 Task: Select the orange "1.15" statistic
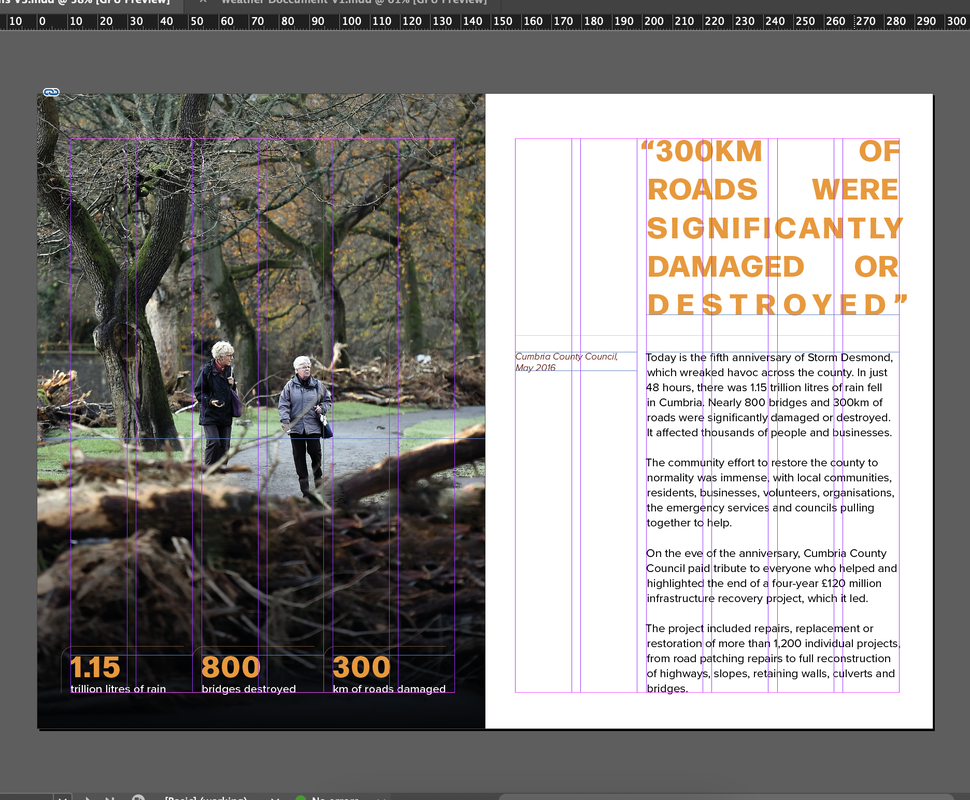[x=95, y=668]
